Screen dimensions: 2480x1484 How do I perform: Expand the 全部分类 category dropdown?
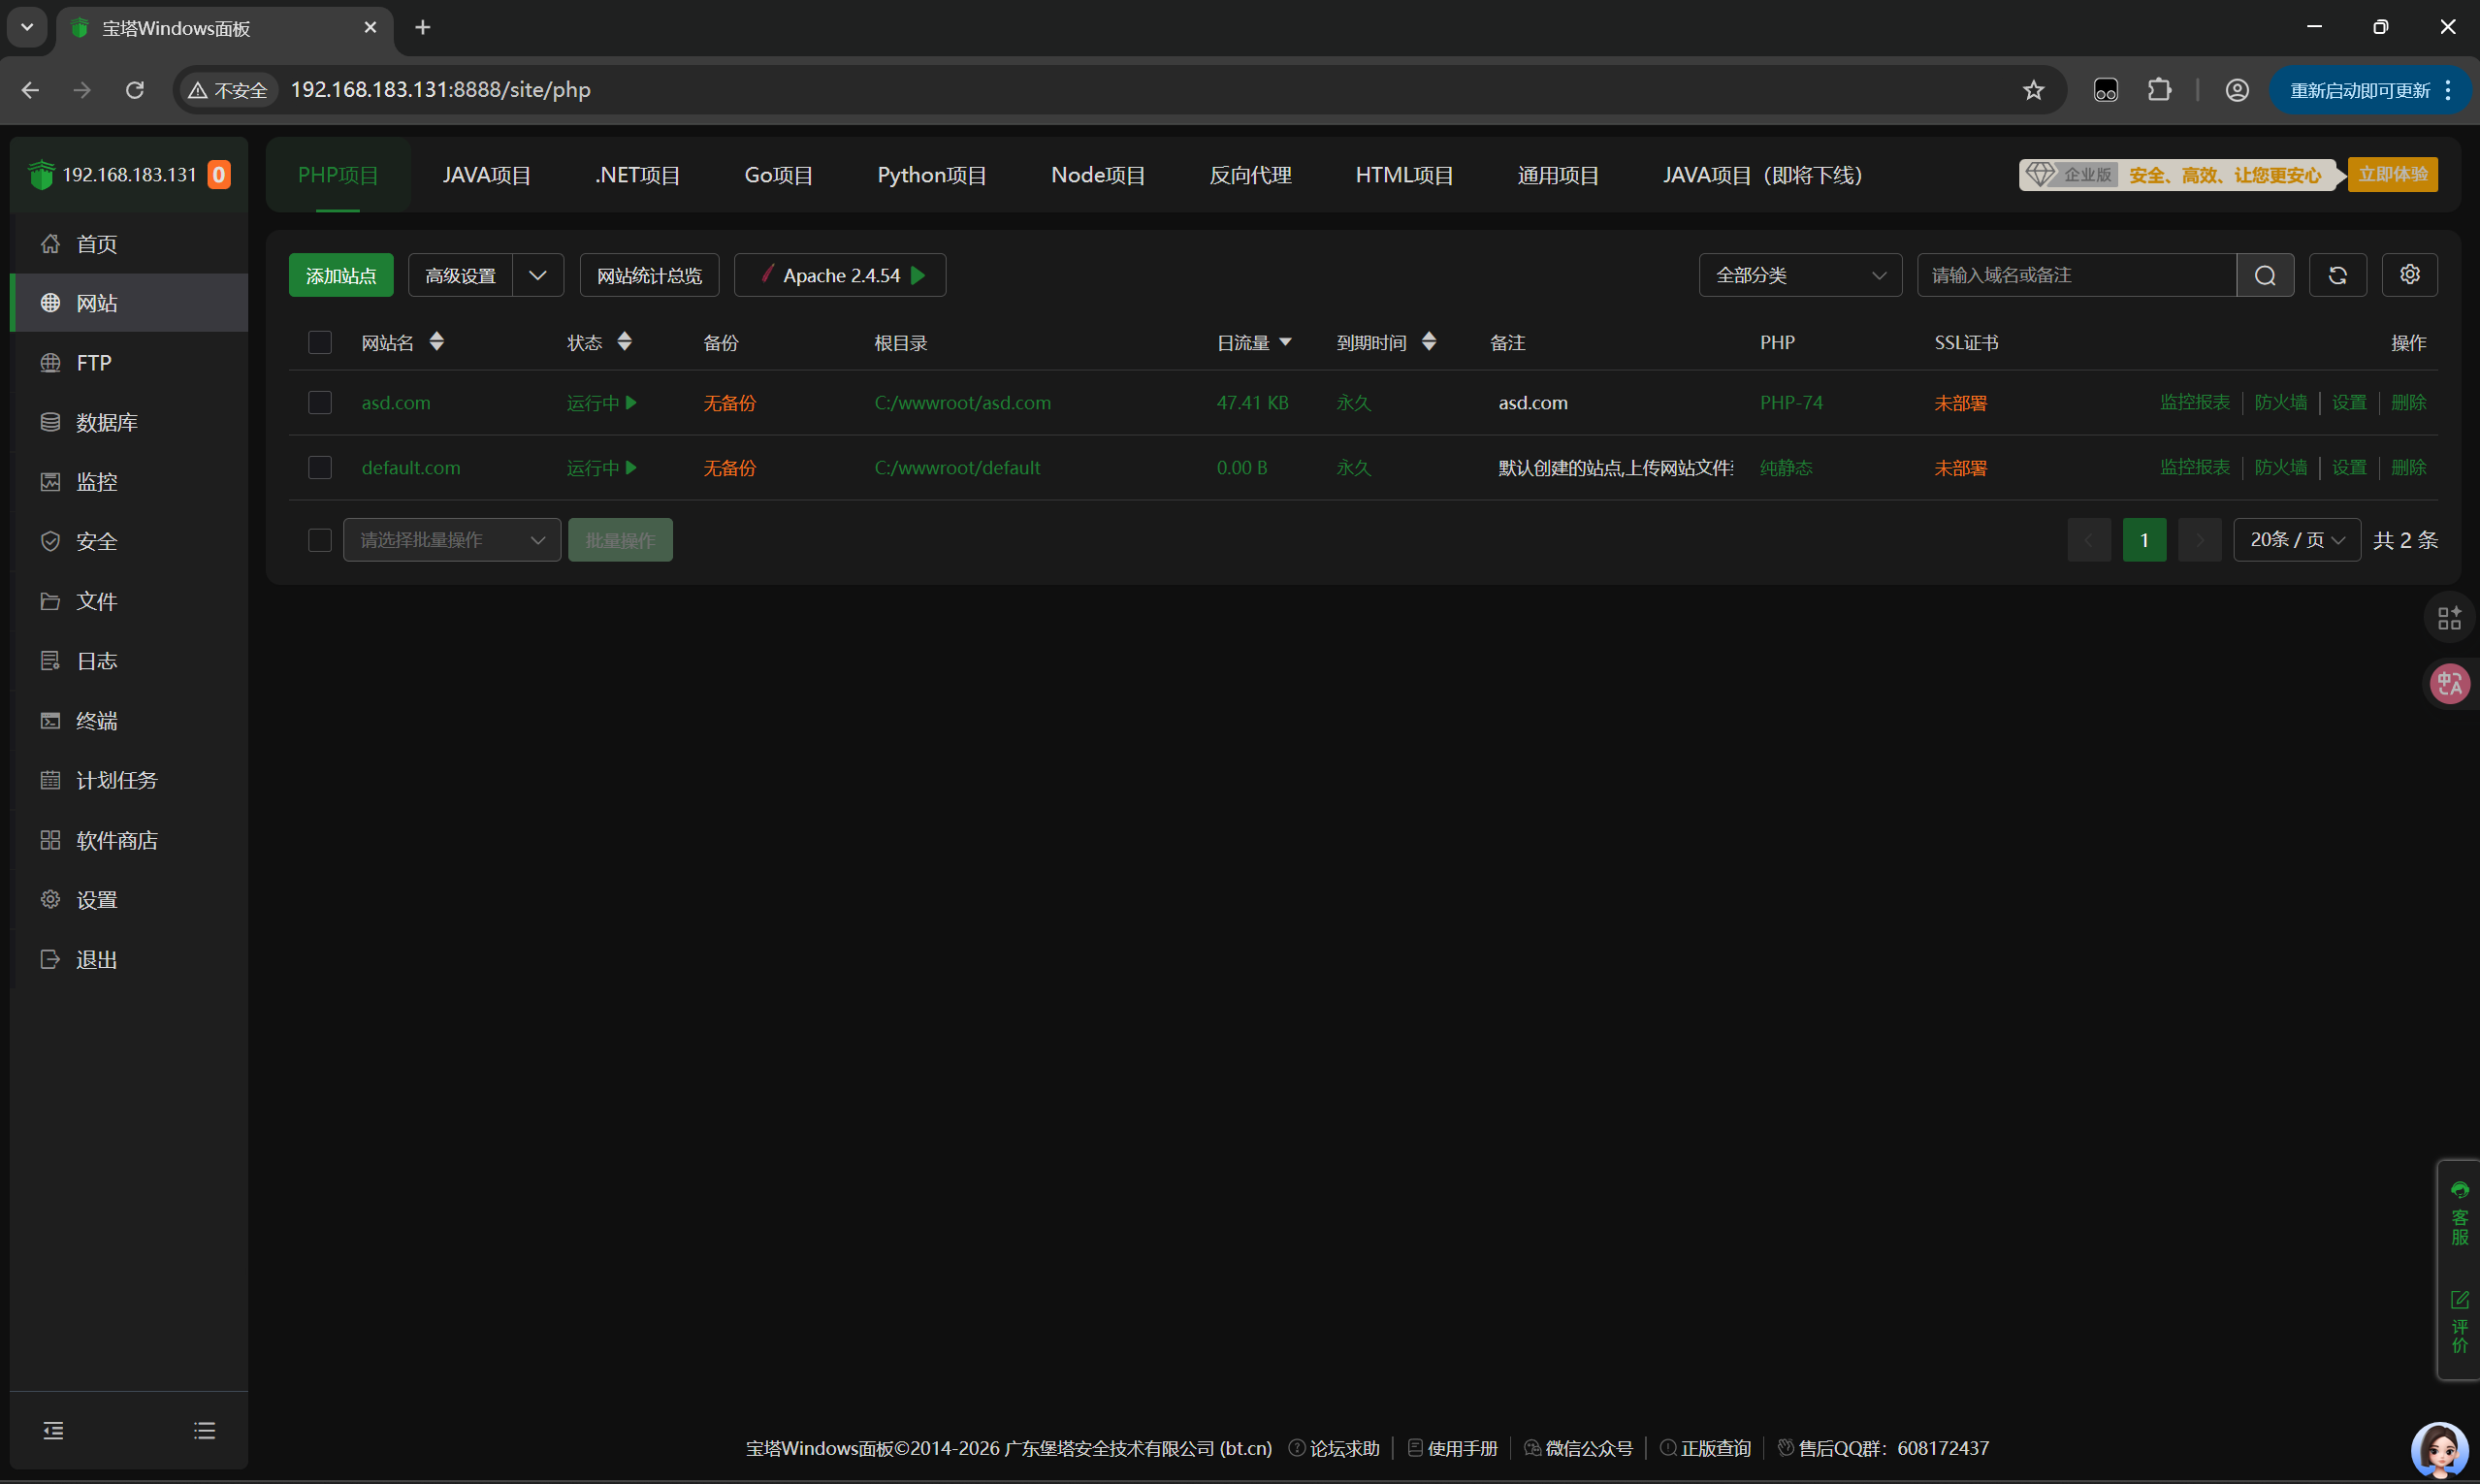(x=1799, y=275)
